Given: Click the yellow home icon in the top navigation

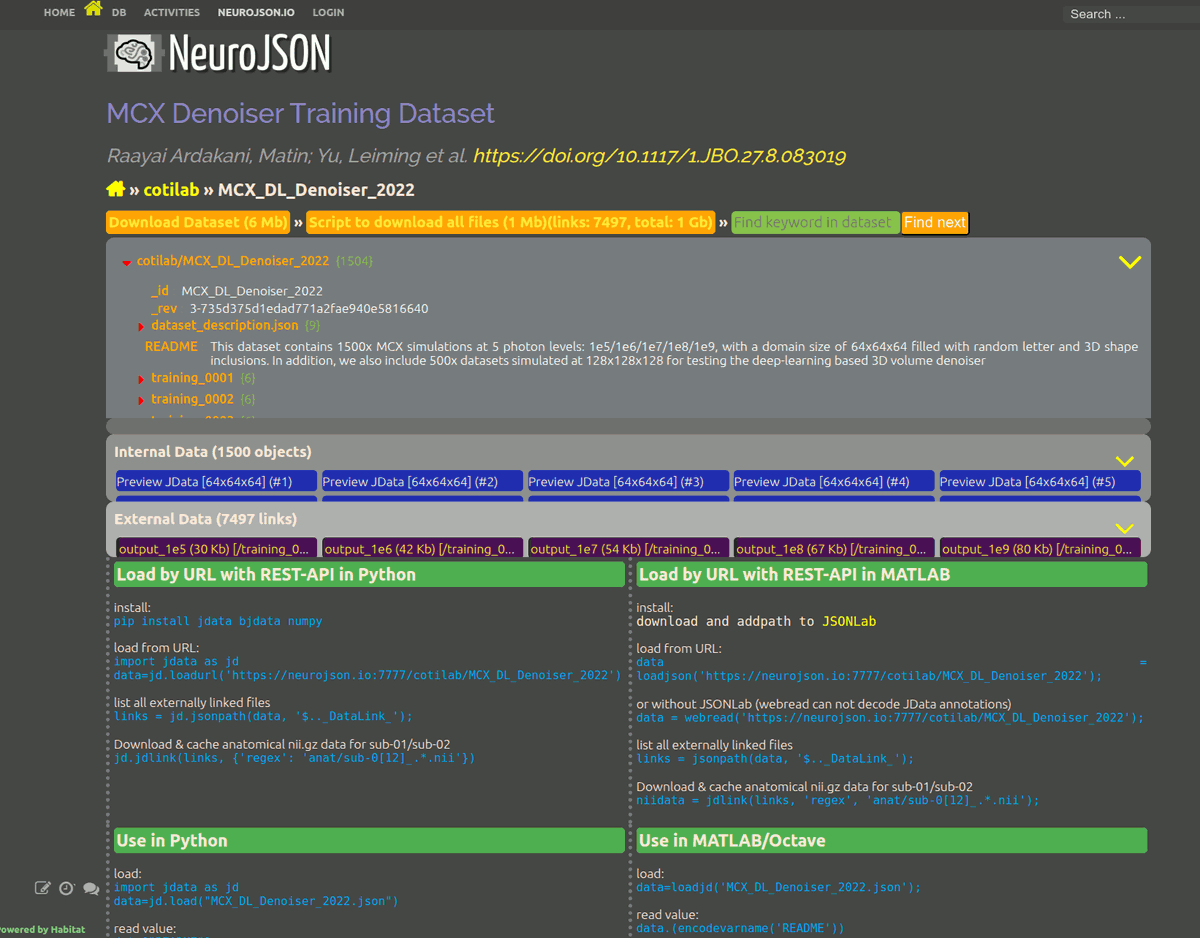Looking at the screenshot, I should click(x=93, y=10).
